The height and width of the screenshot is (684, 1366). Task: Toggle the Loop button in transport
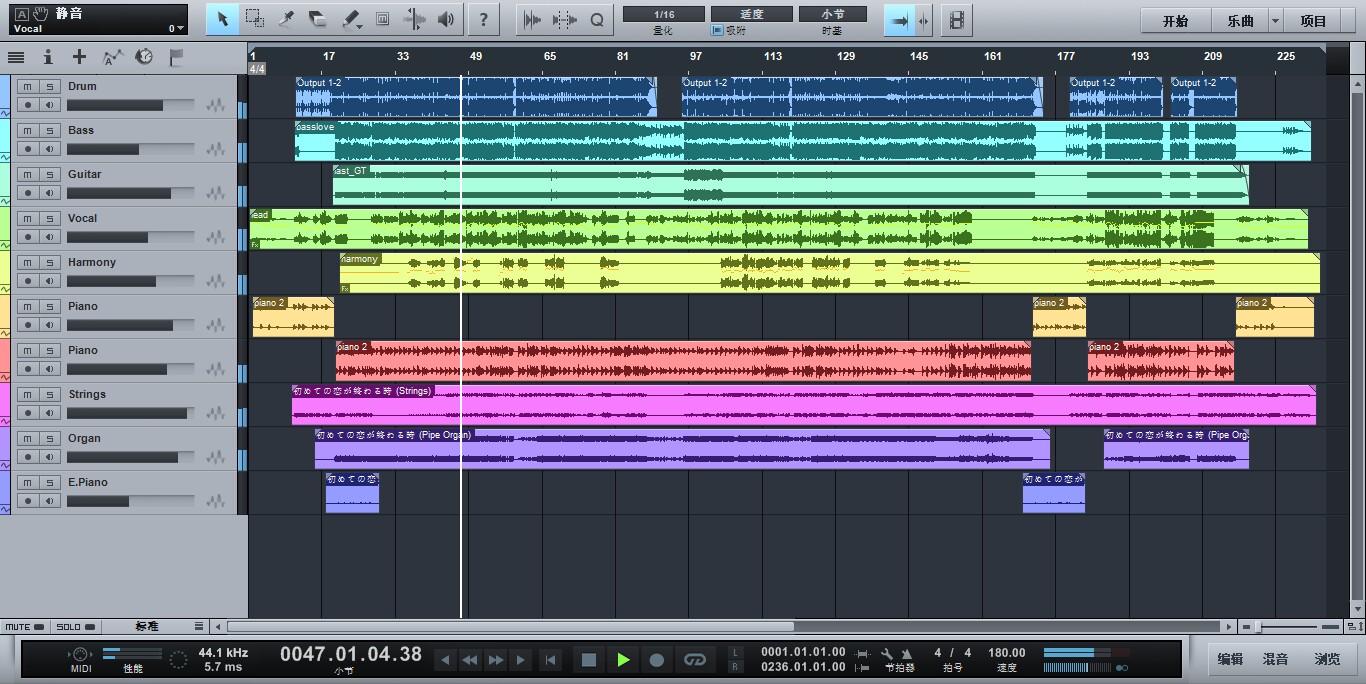[x=695, y=660]
